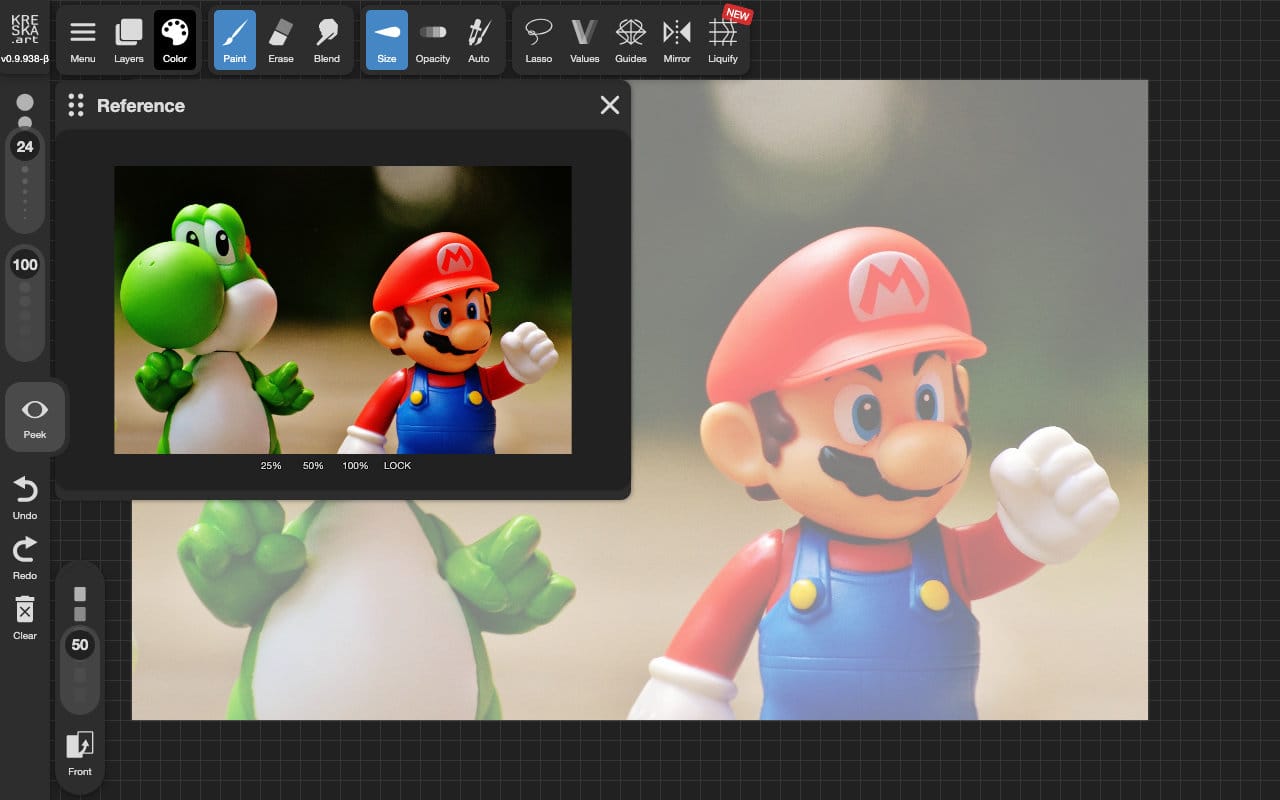Image resolution: width=1280 pixels, height=800 pixels.
Task: Activate the Mirror tool
Action: click(x=677, y=40)
